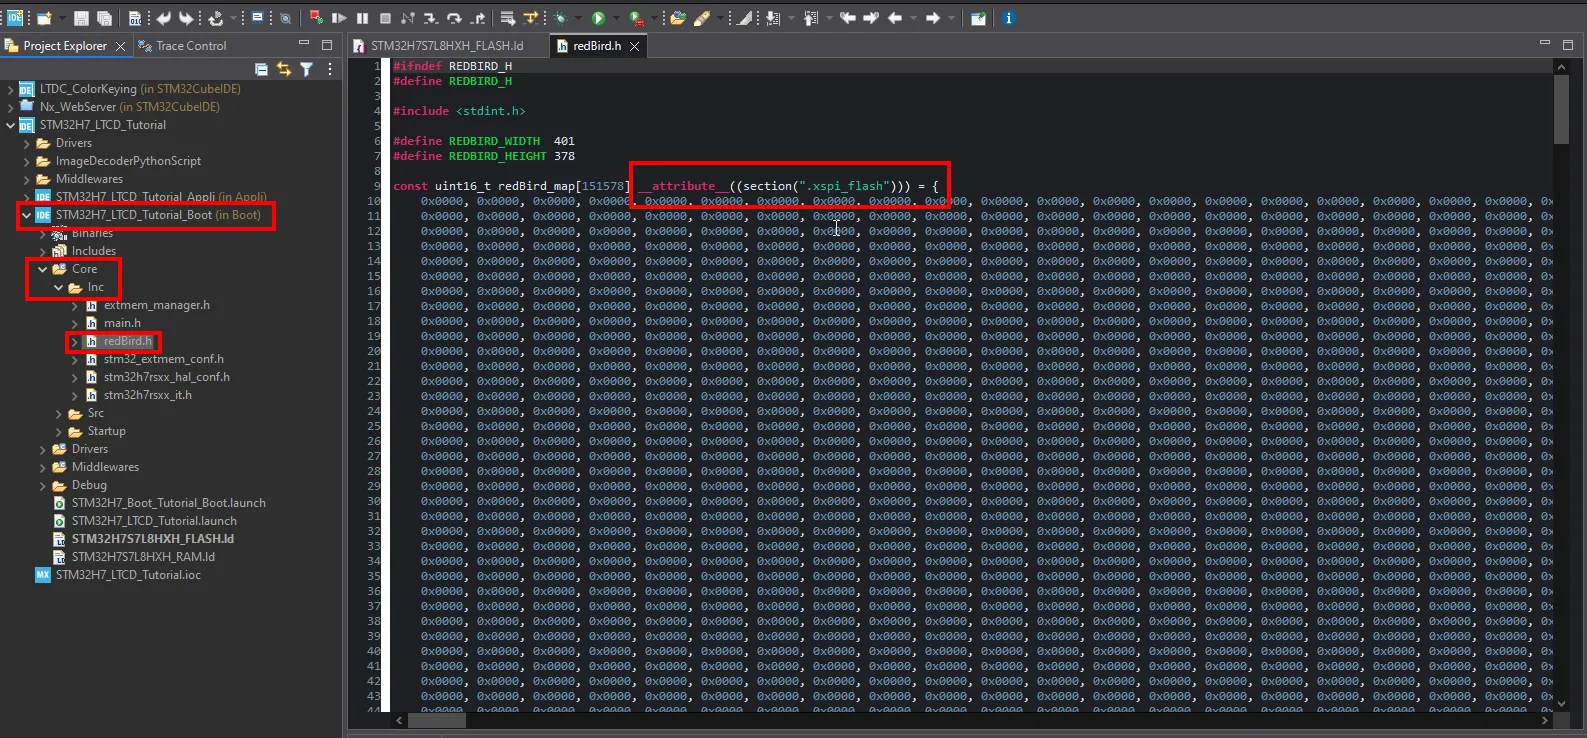Click the Debug bug icon

[x=561, y=18]
